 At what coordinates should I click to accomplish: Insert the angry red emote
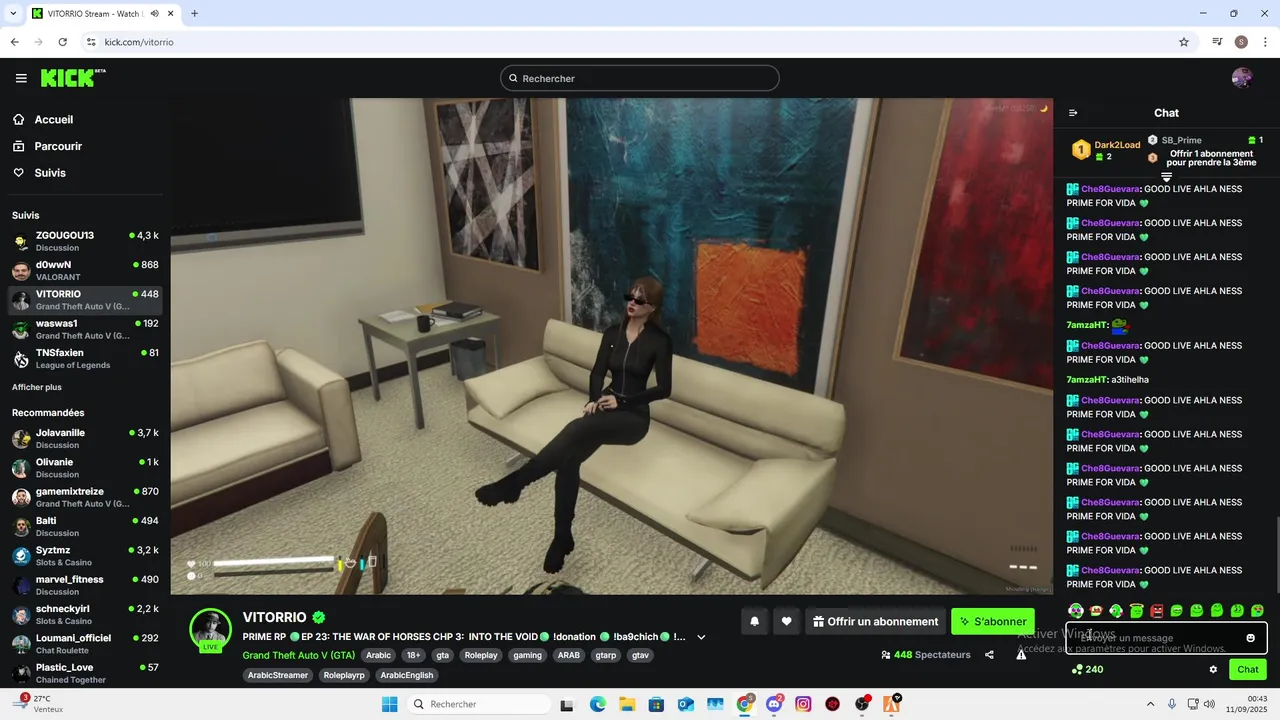click(x=1157, y=610)
